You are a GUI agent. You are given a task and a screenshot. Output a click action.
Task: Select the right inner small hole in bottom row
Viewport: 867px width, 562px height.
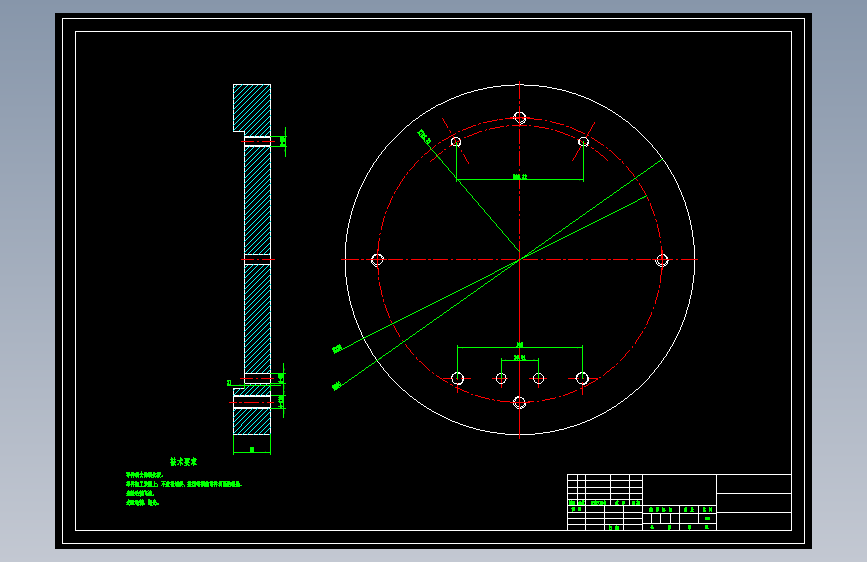(x=539, y=378)
